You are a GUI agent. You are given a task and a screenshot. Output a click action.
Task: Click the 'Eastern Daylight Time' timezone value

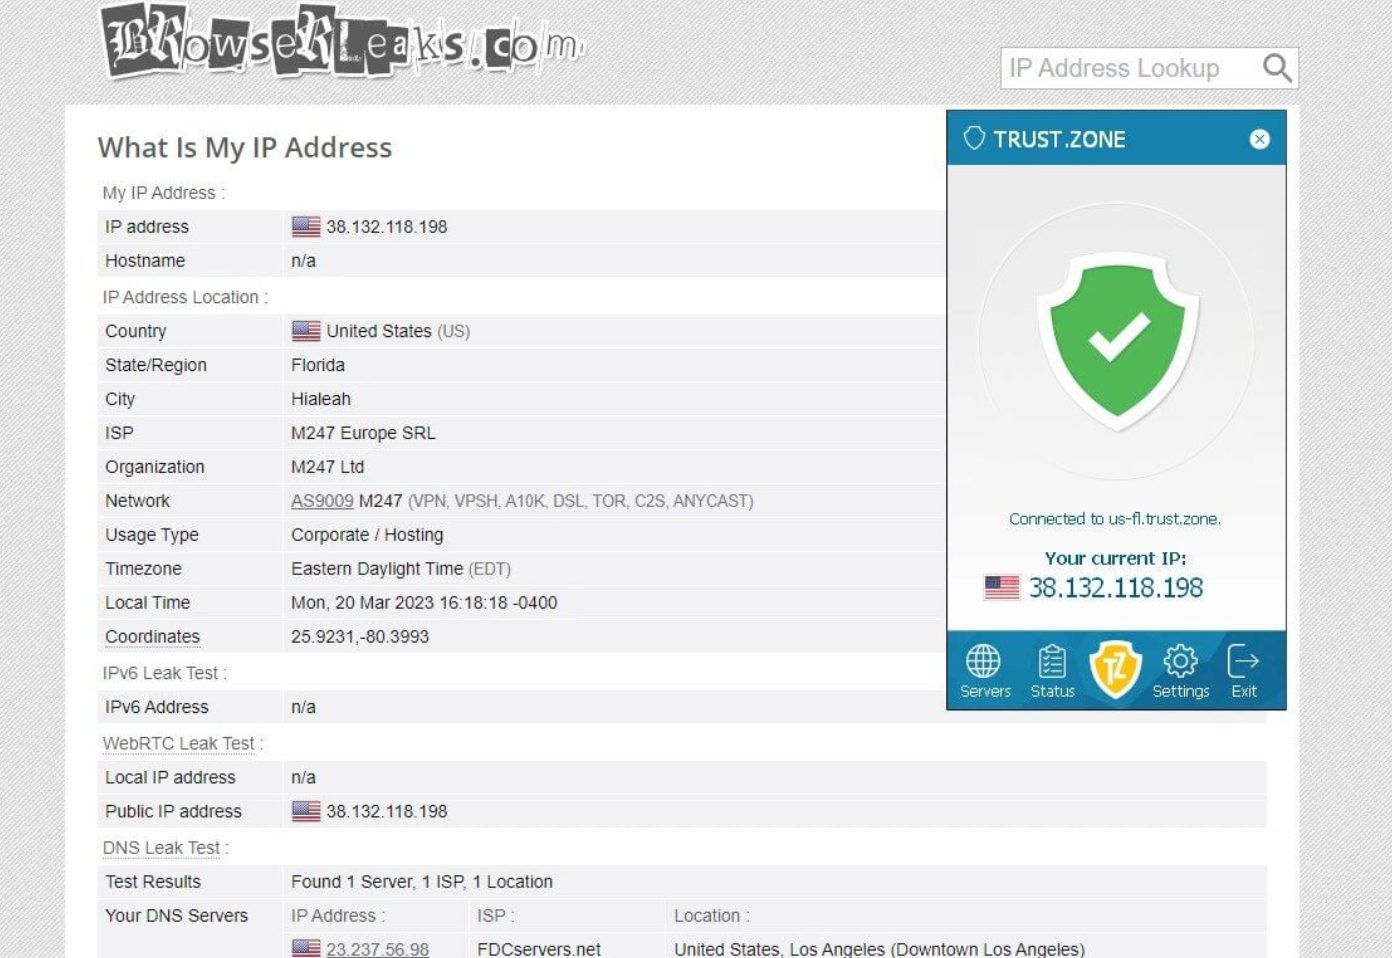pyautogui.click(x=377, y=569)
